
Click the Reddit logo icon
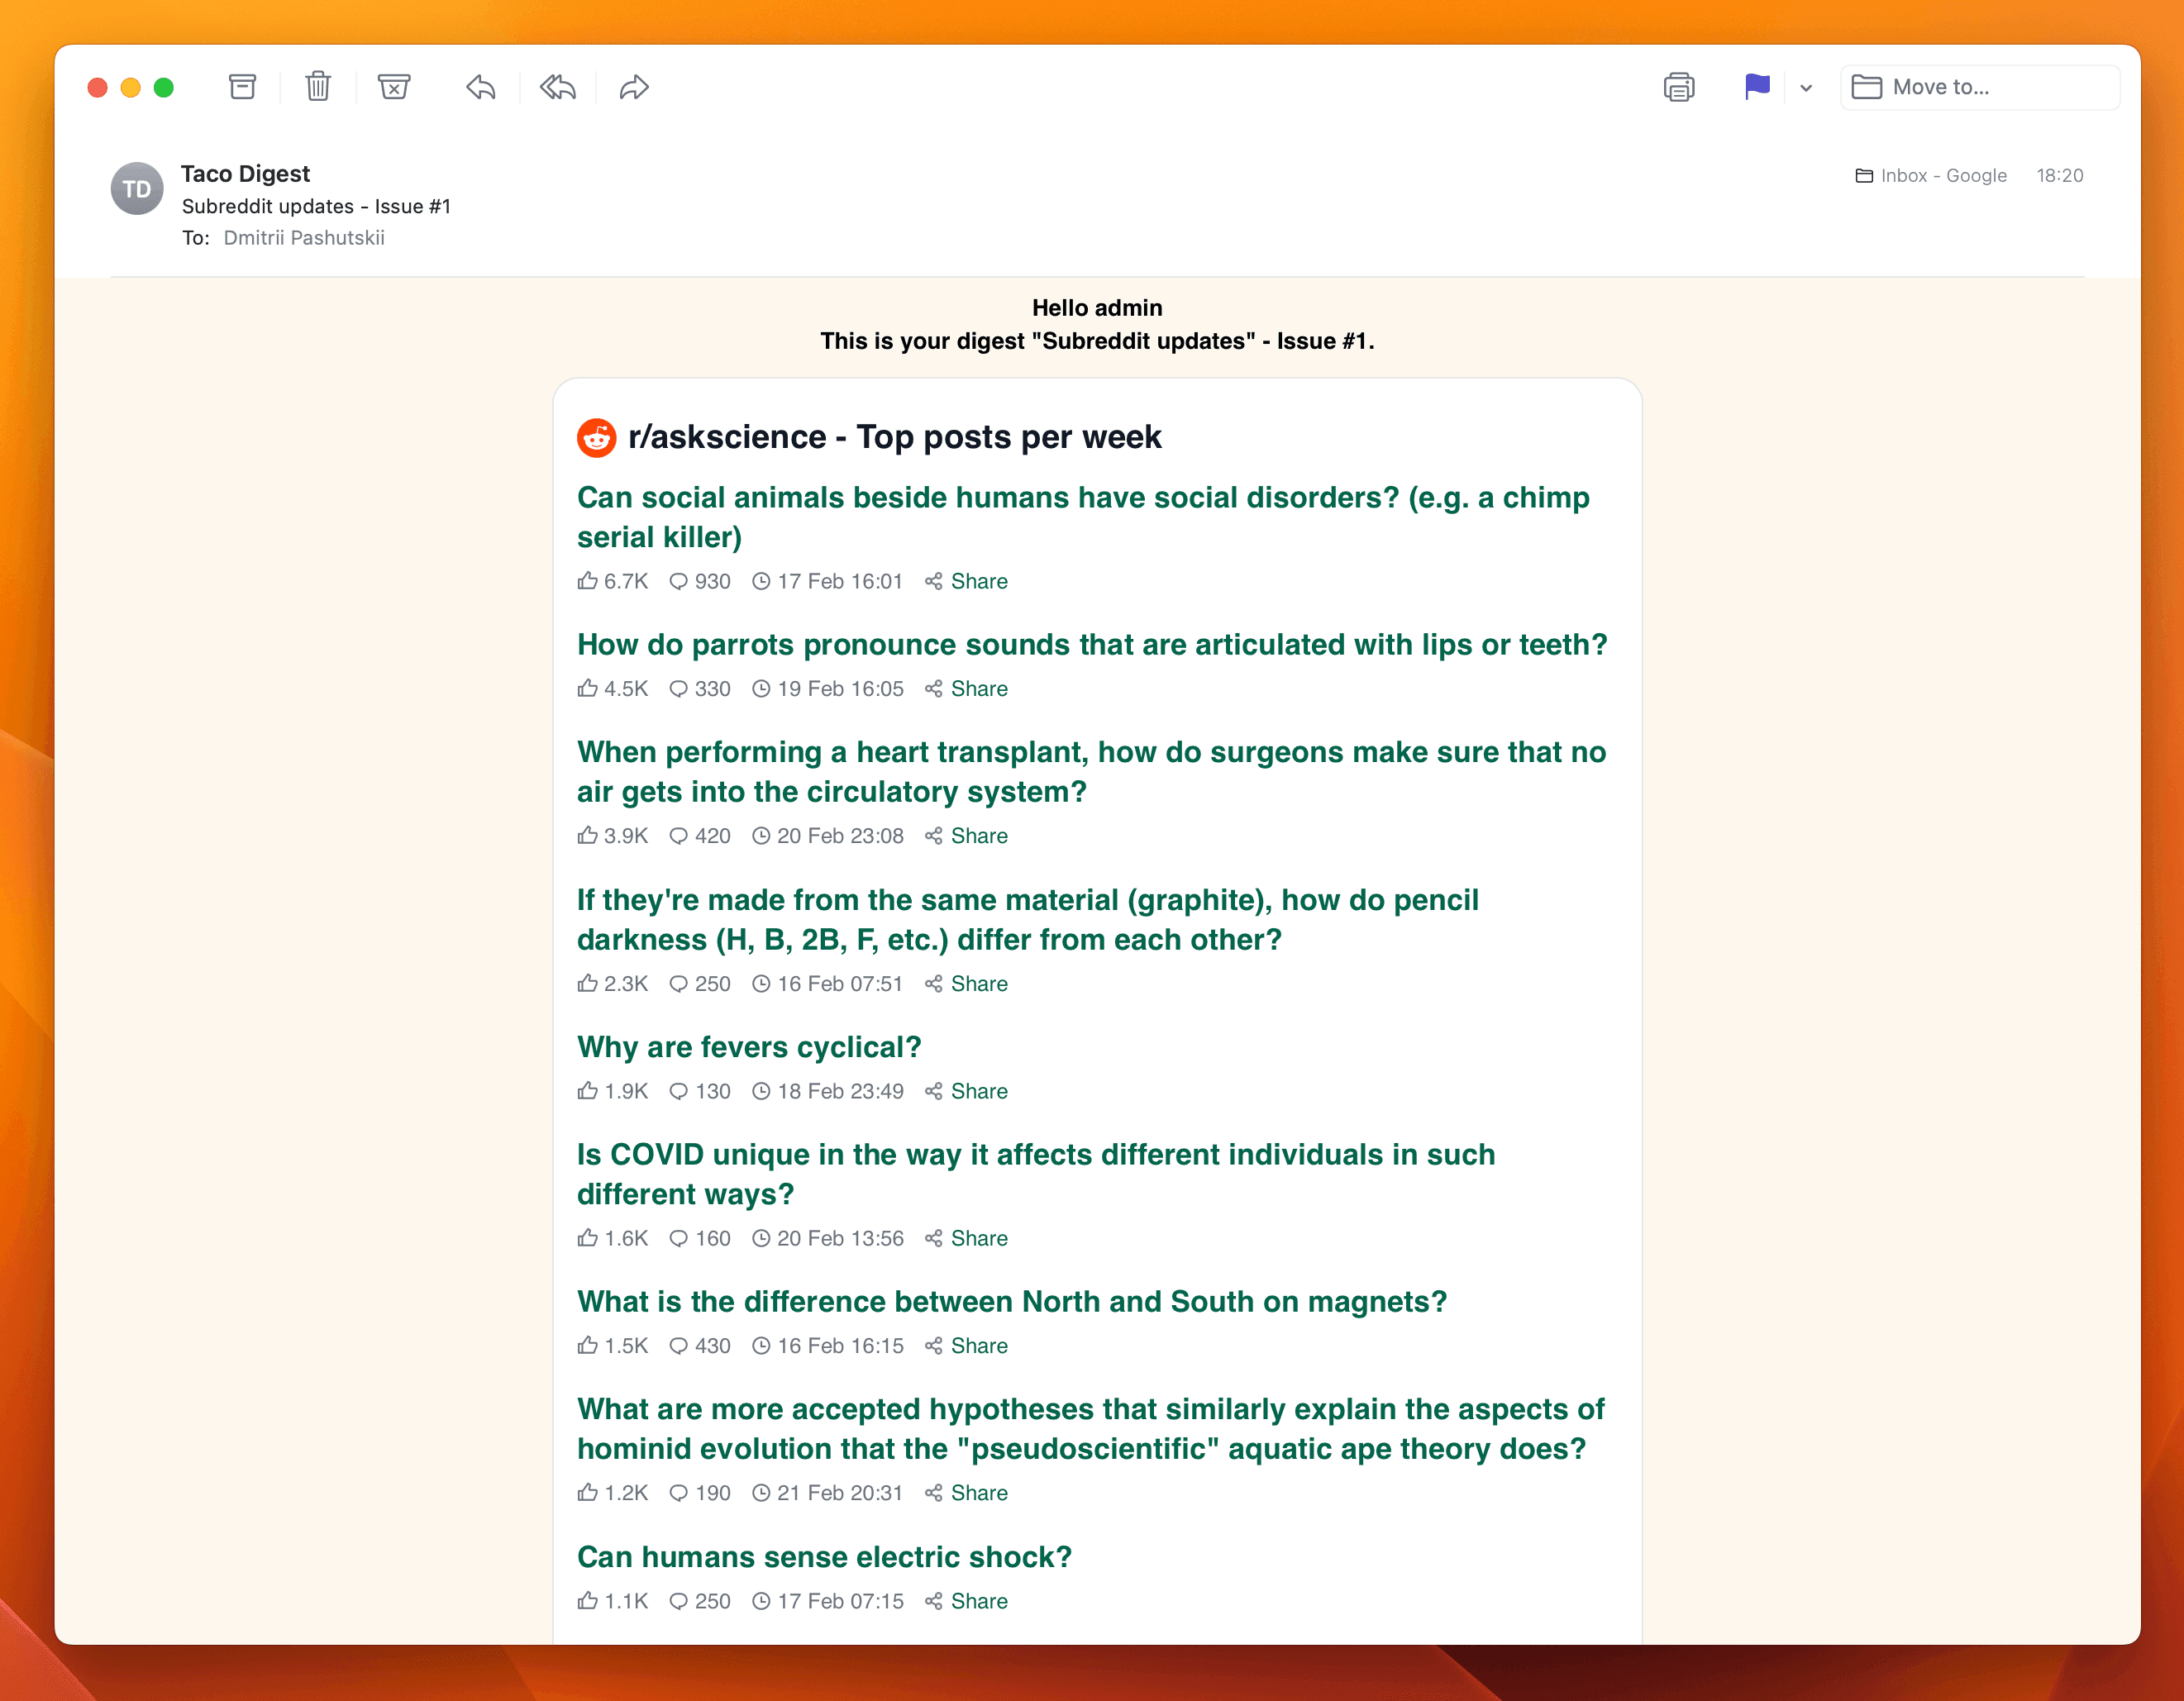597,437
